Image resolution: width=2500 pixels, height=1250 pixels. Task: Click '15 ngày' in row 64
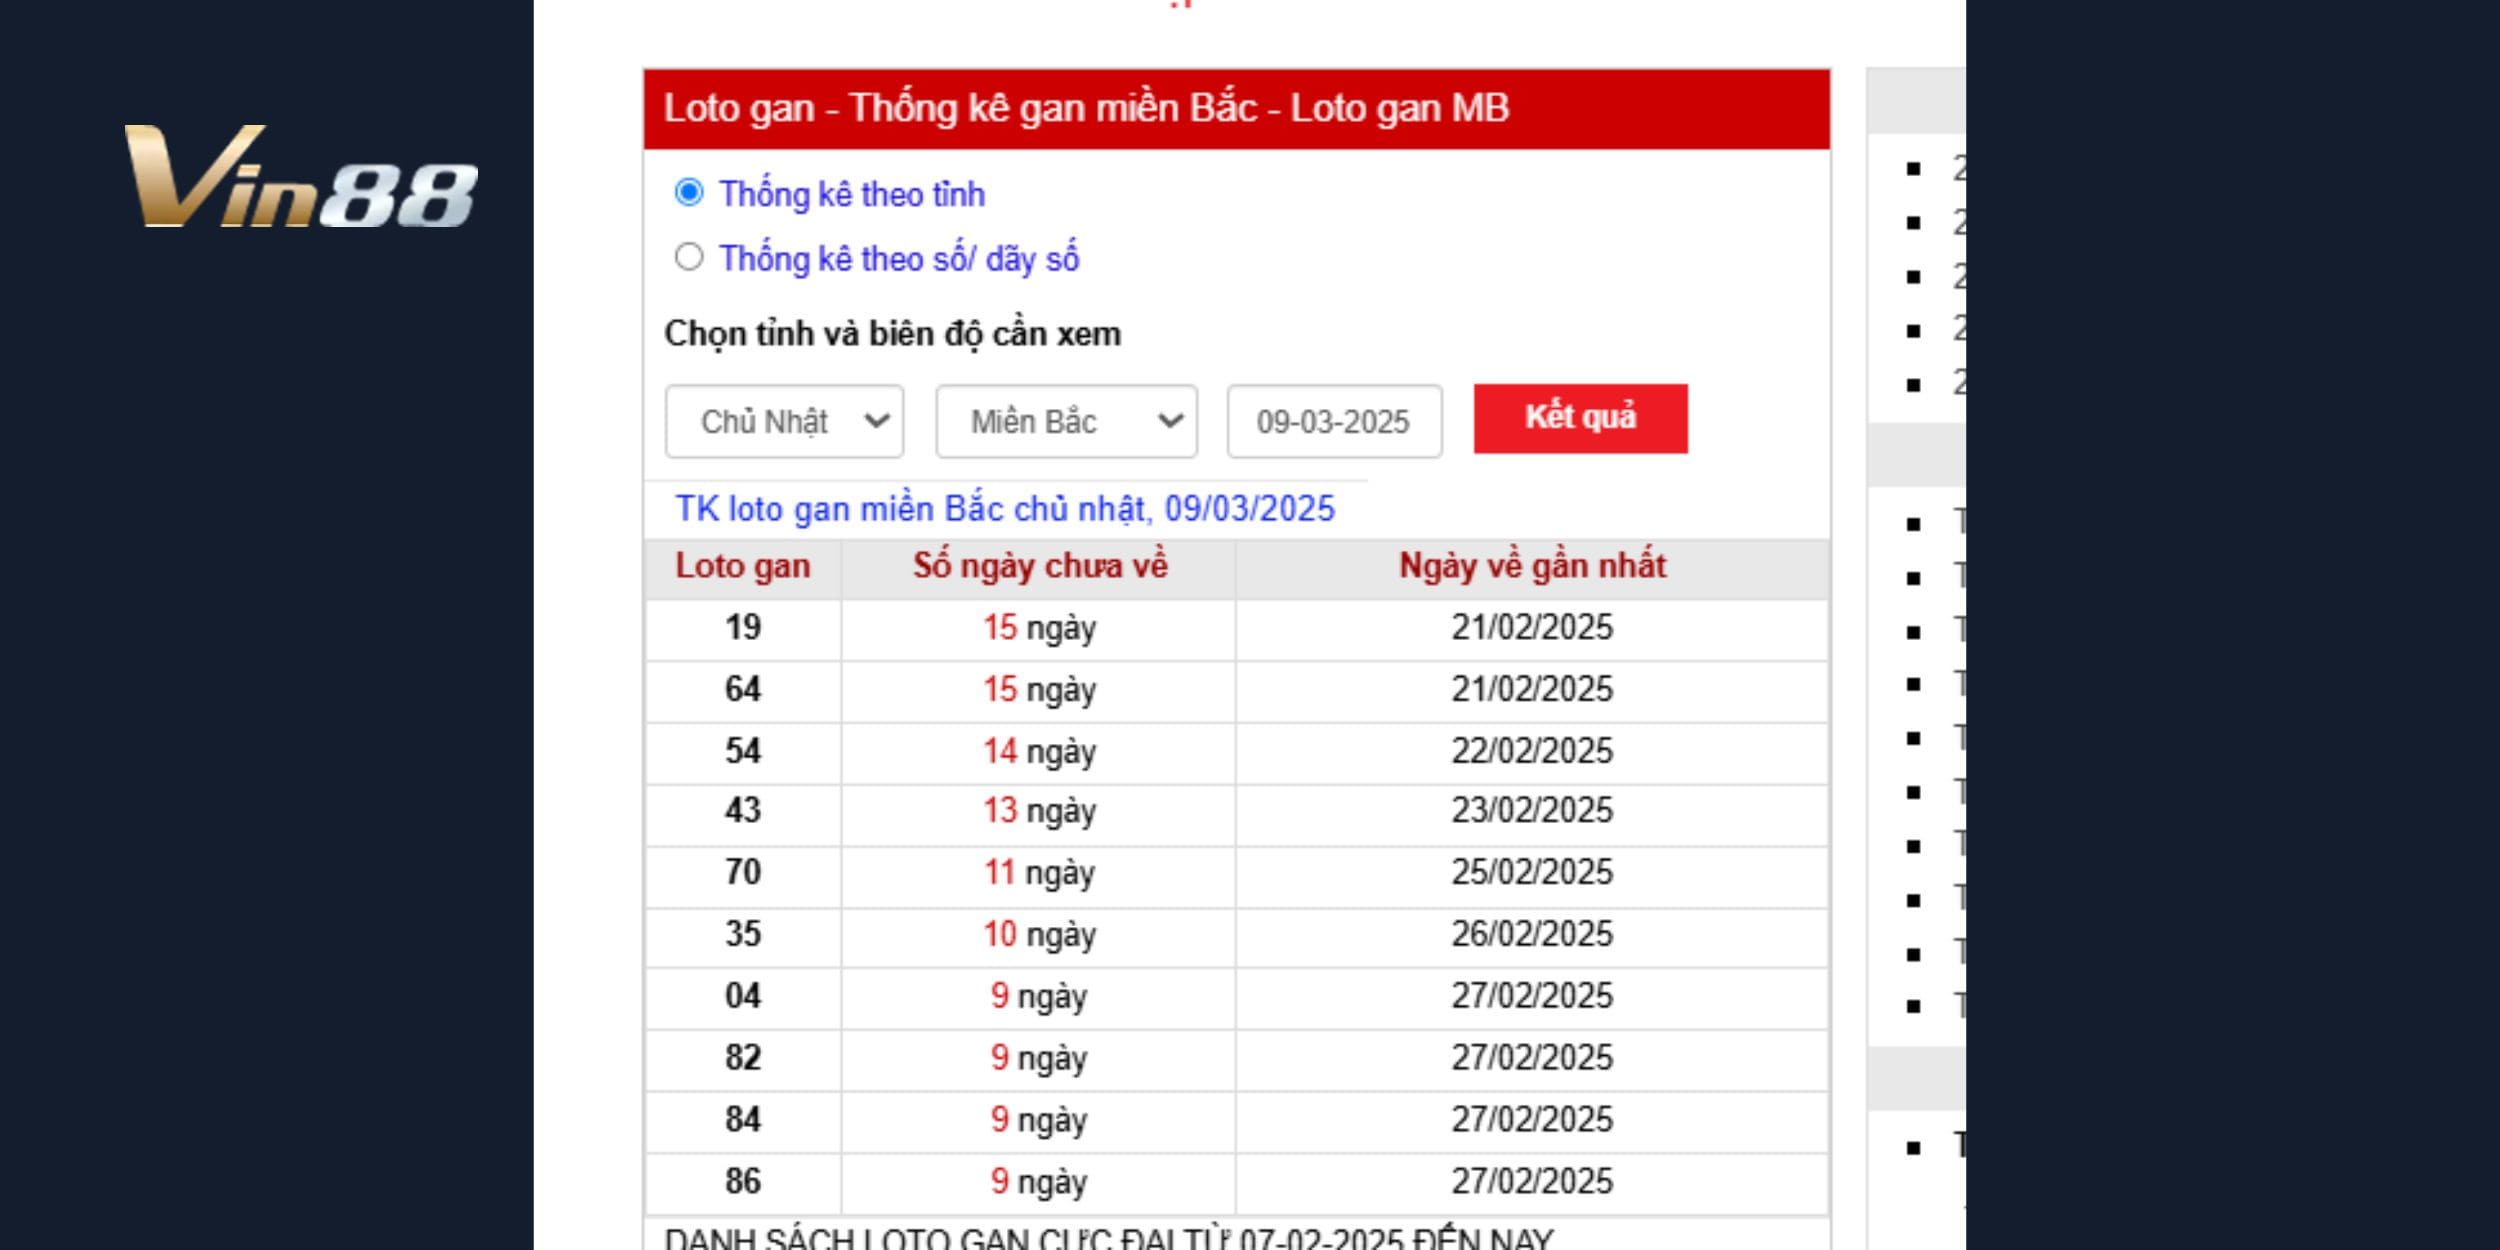pos(1040,690)
